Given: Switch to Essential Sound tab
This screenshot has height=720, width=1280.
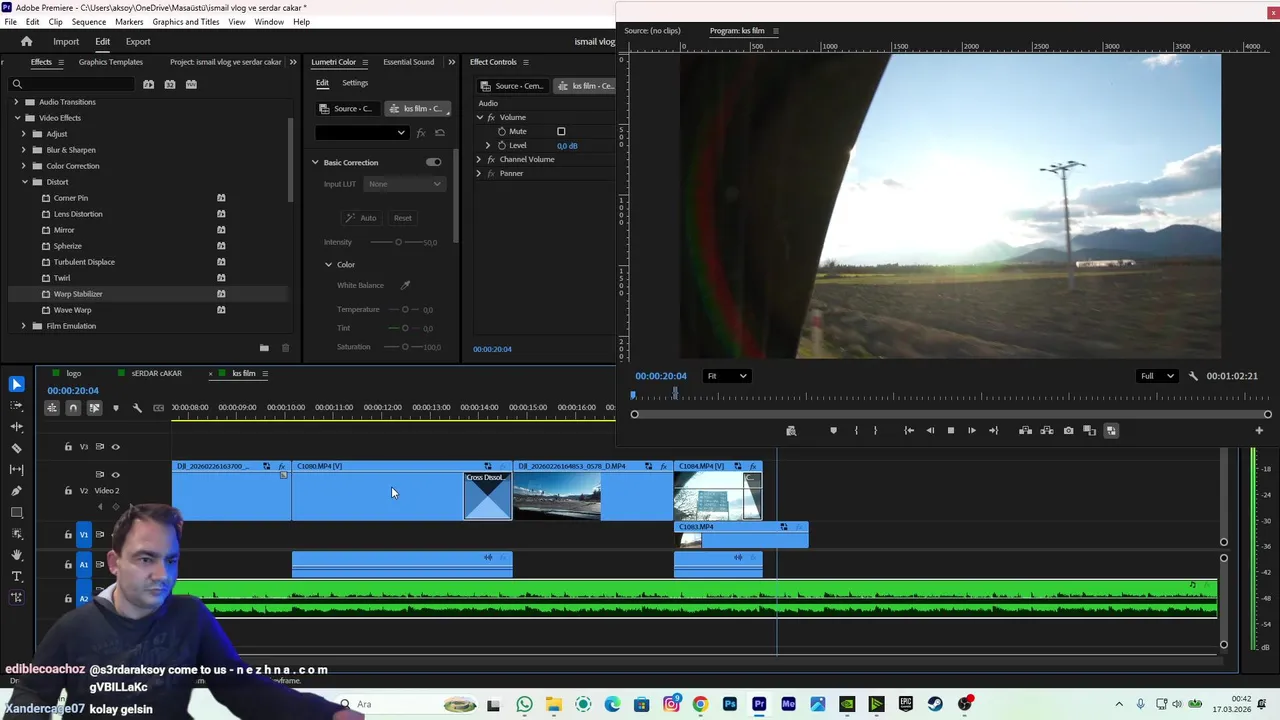Looking at the screenshot, I should (408, 62).
